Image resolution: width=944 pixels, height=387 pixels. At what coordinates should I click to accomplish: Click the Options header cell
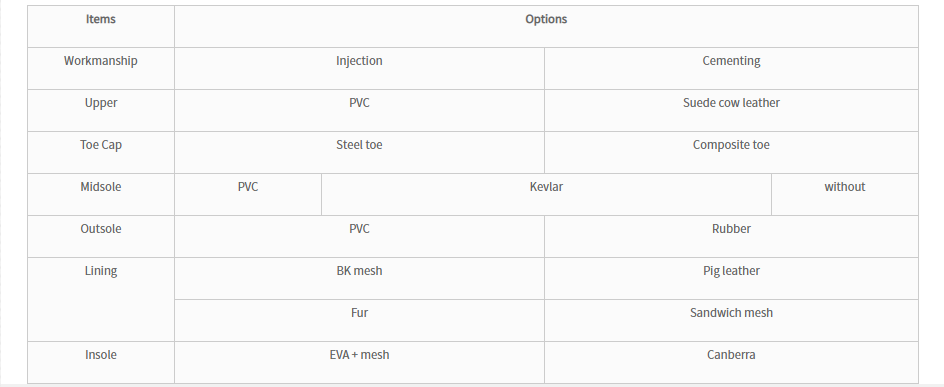click(x=546, y=26)
